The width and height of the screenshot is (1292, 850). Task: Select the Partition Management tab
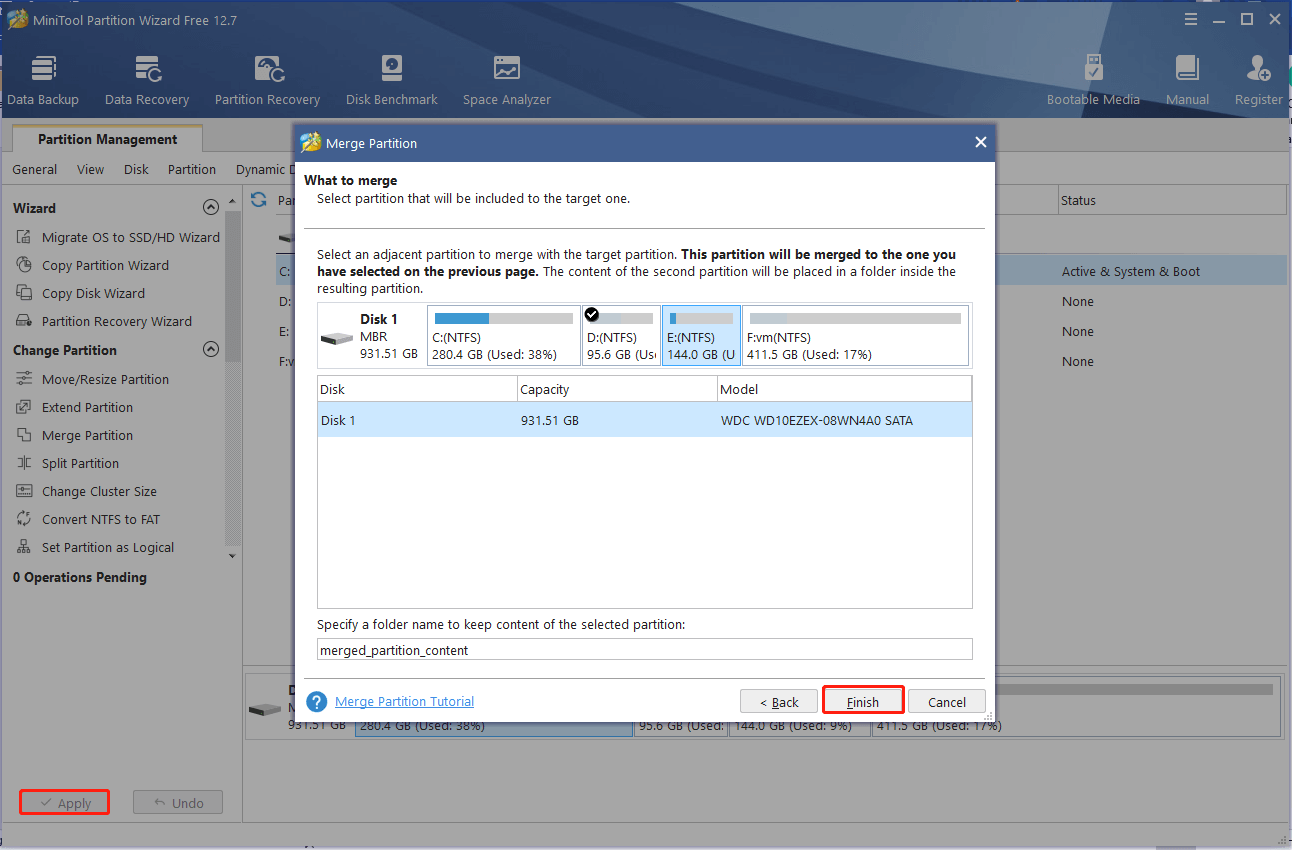[x=108, y=139]
